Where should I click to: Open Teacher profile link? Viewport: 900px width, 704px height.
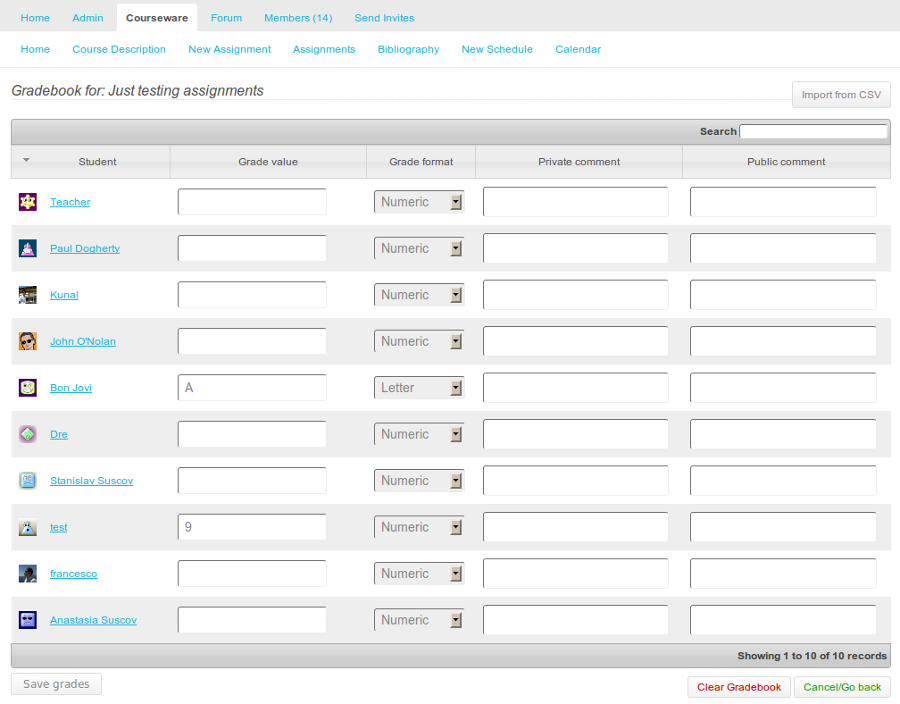tap(70, 202)
